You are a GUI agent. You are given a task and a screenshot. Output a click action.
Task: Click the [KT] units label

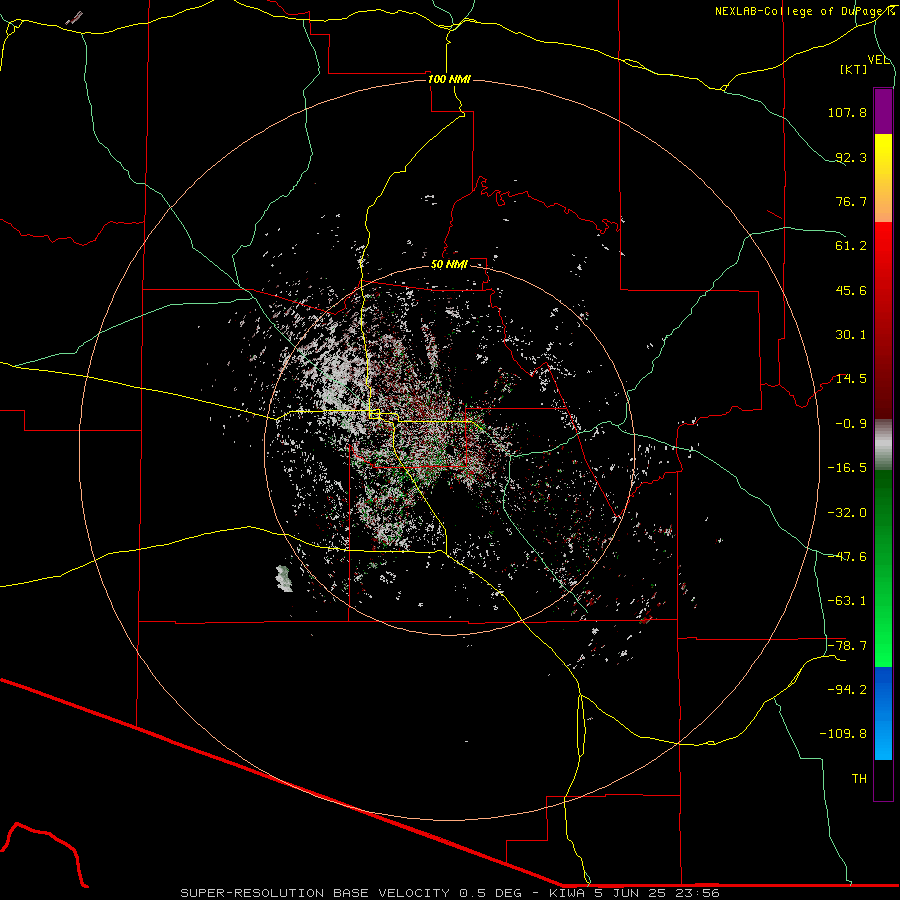click(854, 69)
